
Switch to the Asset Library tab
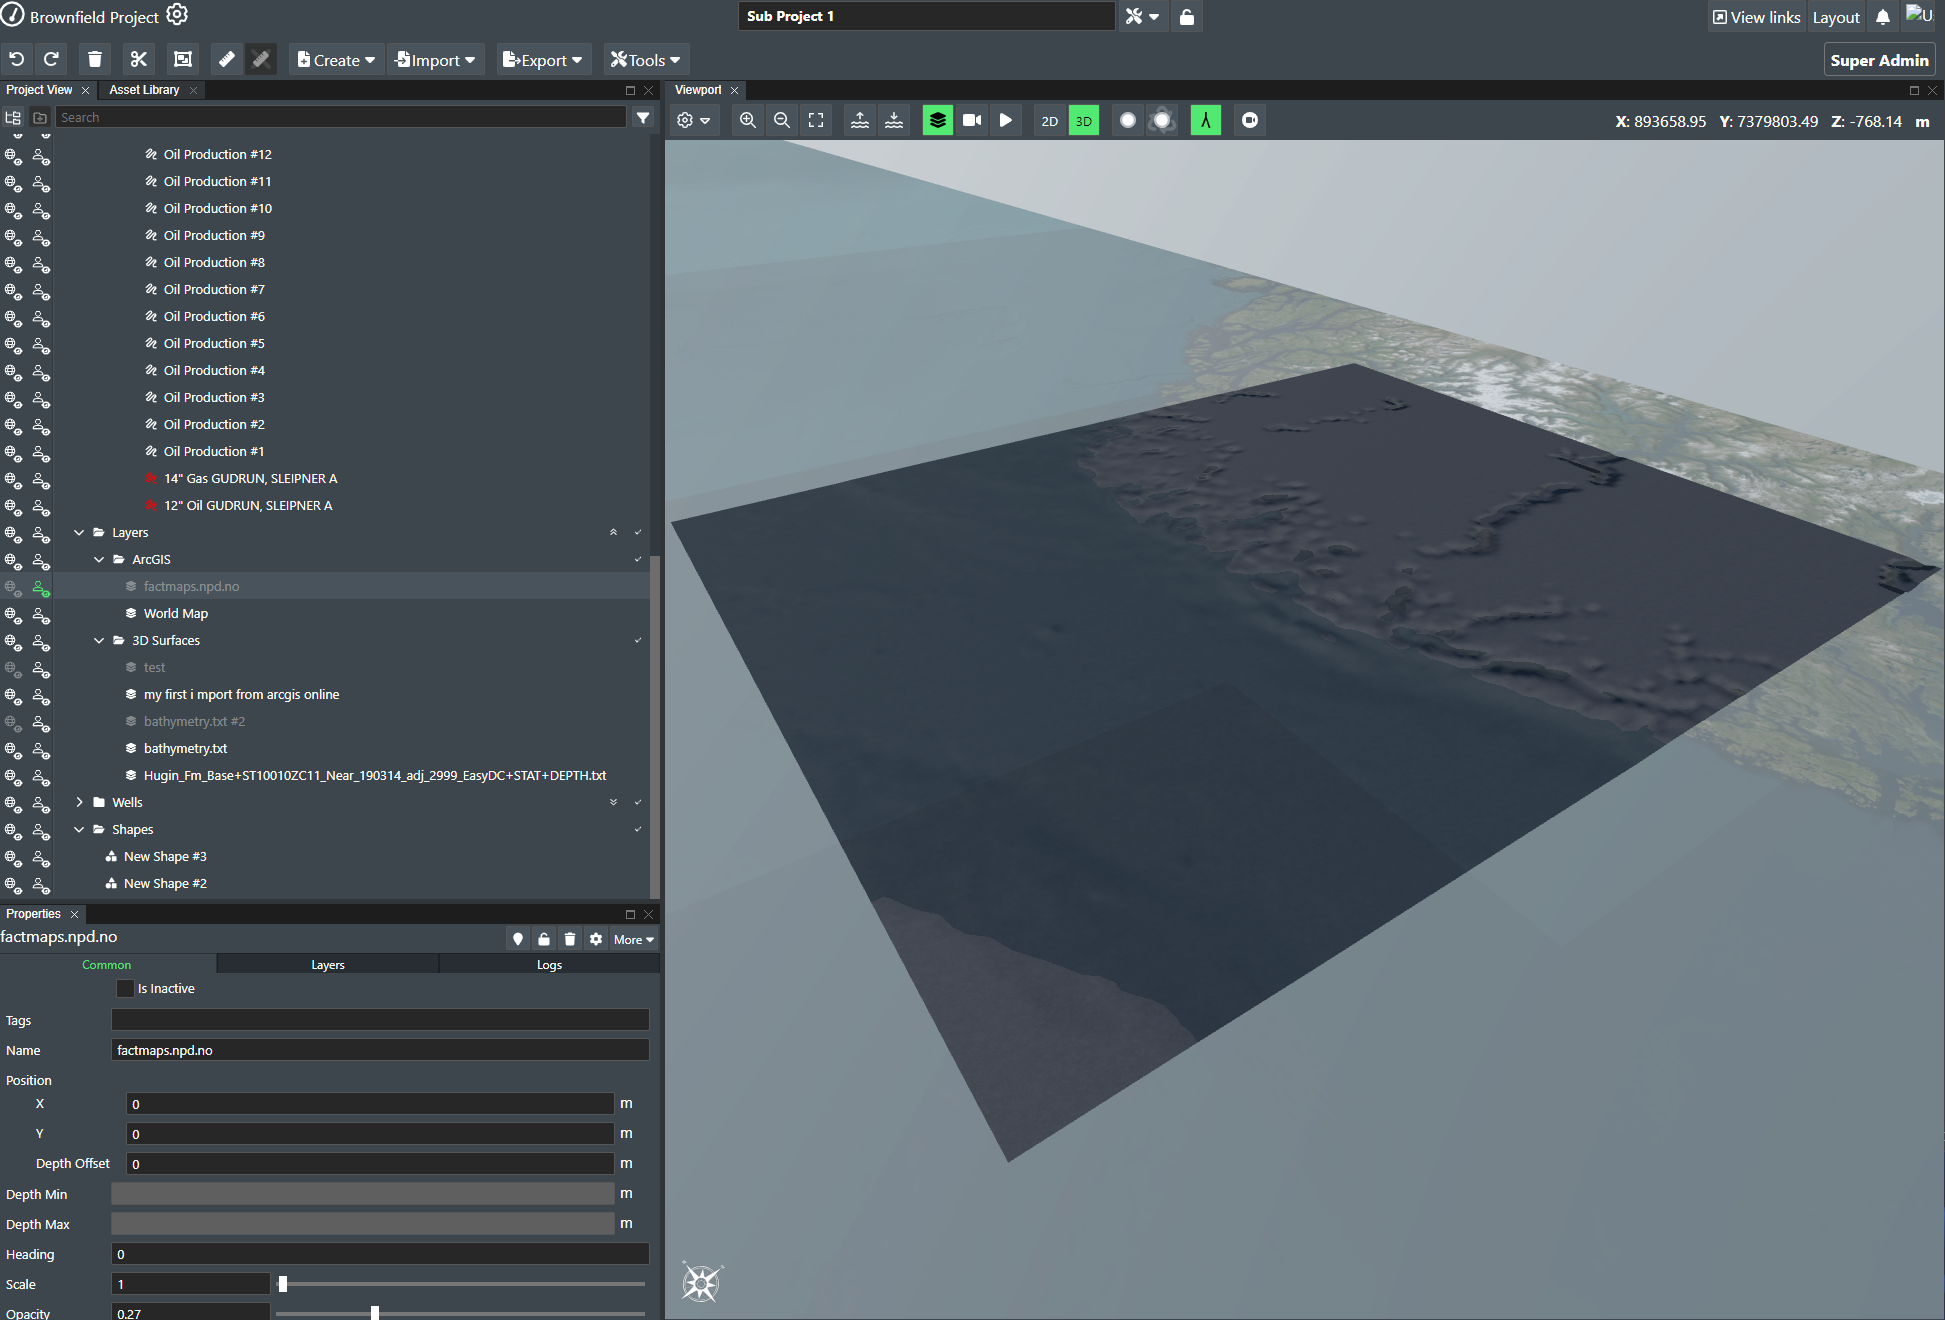click(144, 90)
